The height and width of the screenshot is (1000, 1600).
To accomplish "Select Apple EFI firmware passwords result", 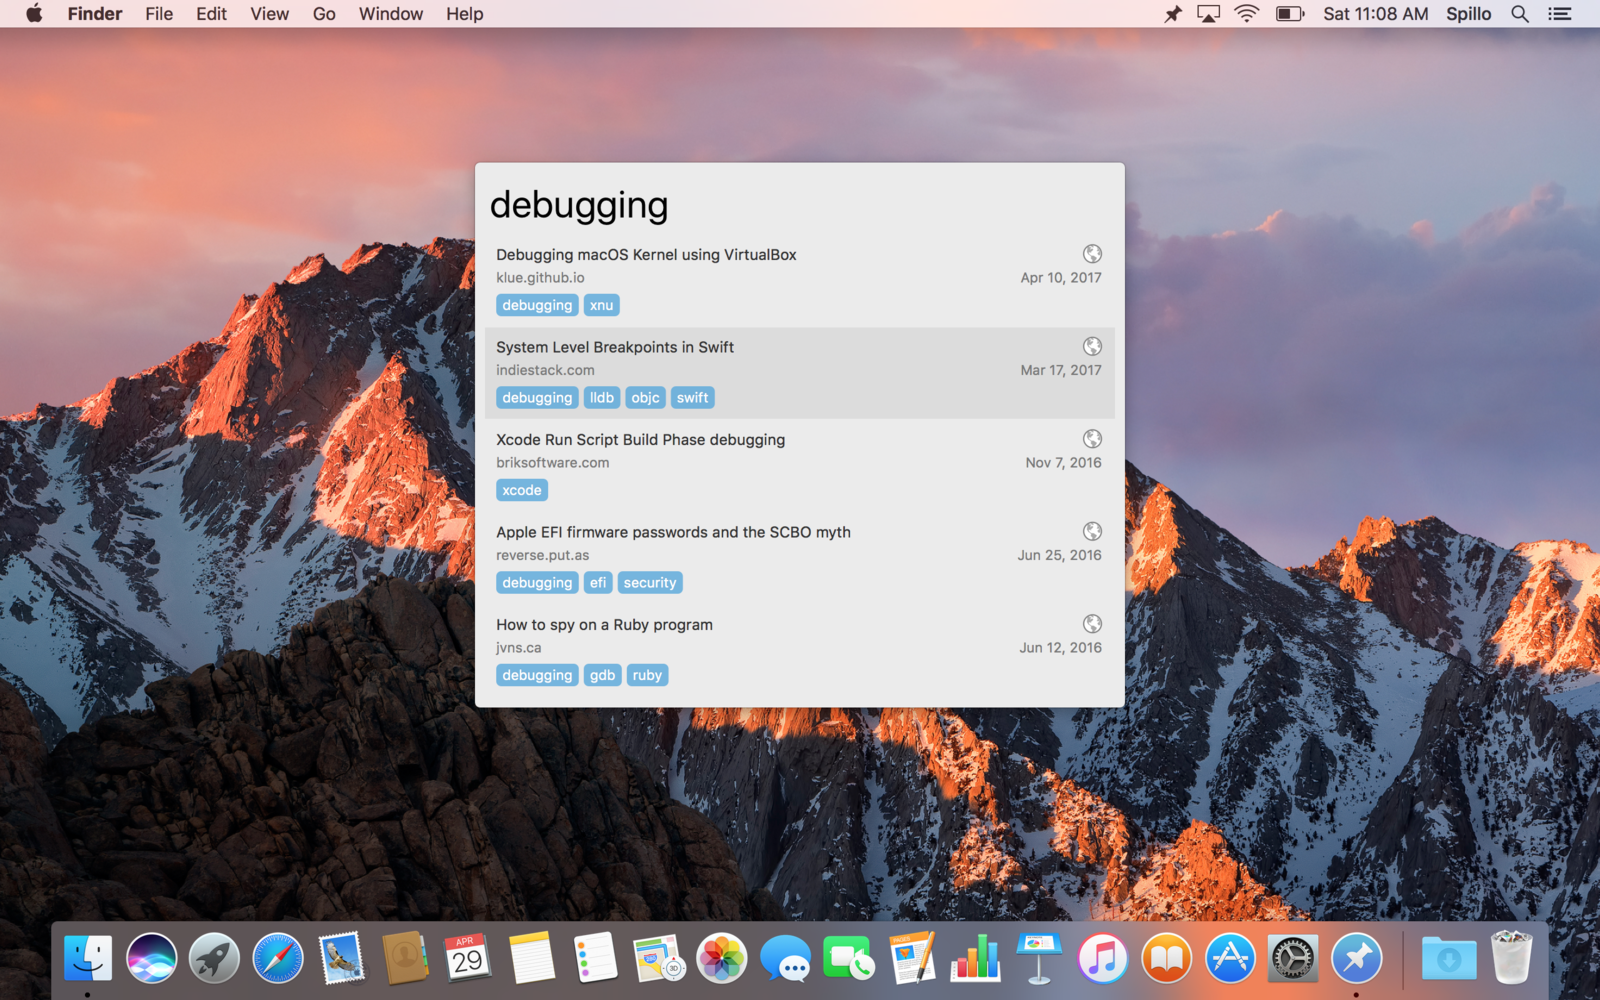I will (799, 557).
